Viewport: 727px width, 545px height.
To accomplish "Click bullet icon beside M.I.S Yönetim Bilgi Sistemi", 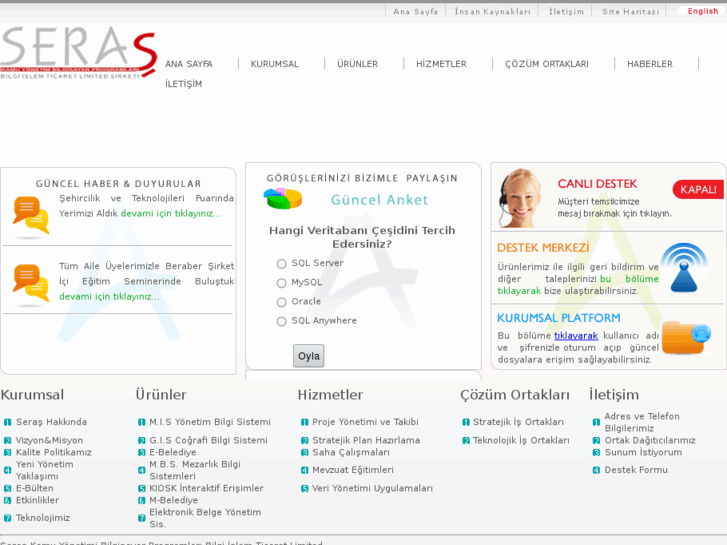I will 141,422.
